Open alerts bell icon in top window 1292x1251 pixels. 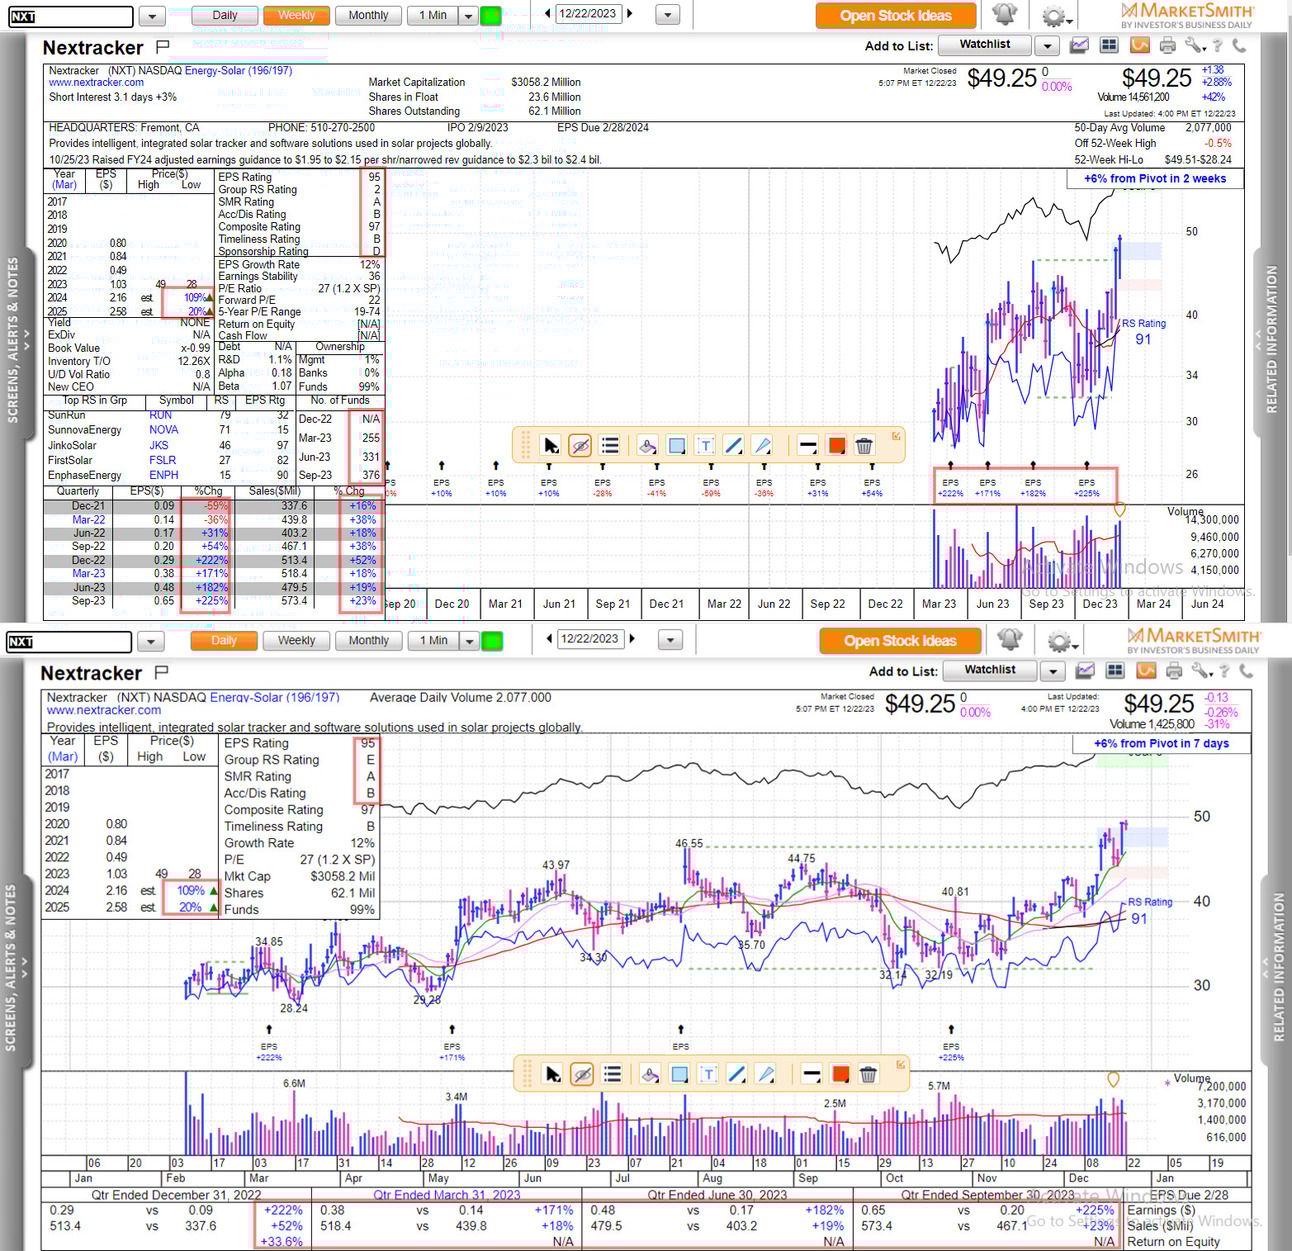pyautogui.click(x=1005, y=15)
